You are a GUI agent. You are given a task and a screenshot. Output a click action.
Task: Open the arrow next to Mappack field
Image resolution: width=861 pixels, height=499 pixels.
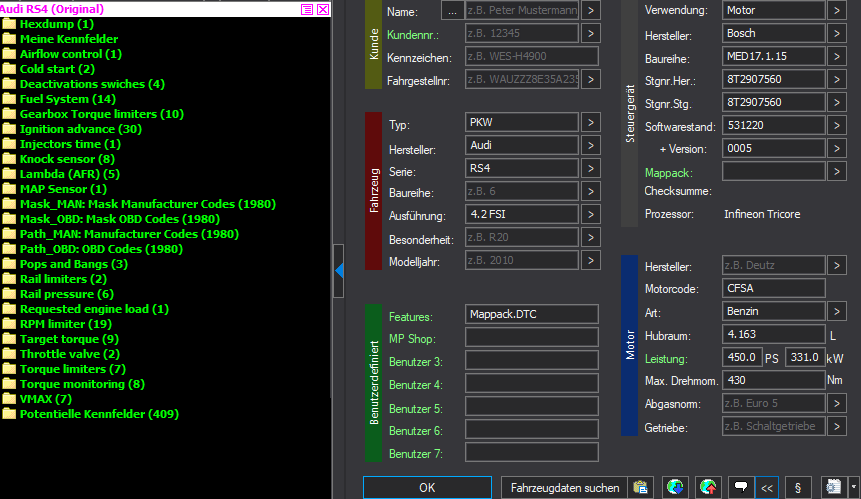836,172
